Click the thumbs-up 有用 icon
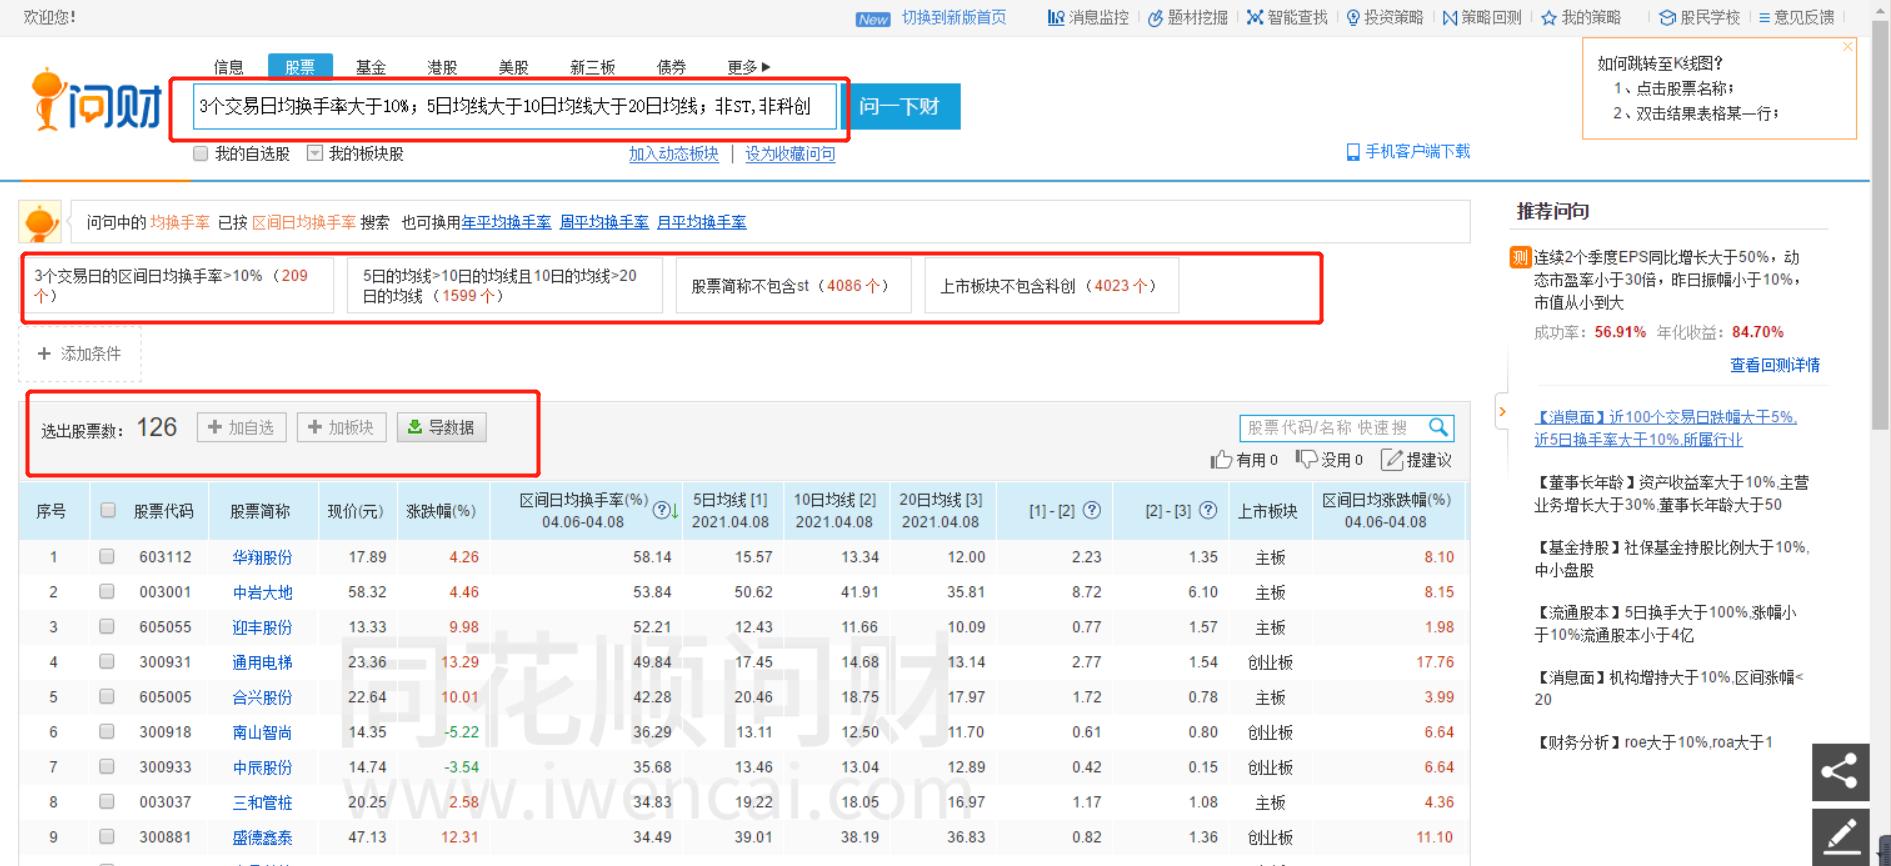The height and width of the screenshot is (866, 1891). coord(1221,460)
